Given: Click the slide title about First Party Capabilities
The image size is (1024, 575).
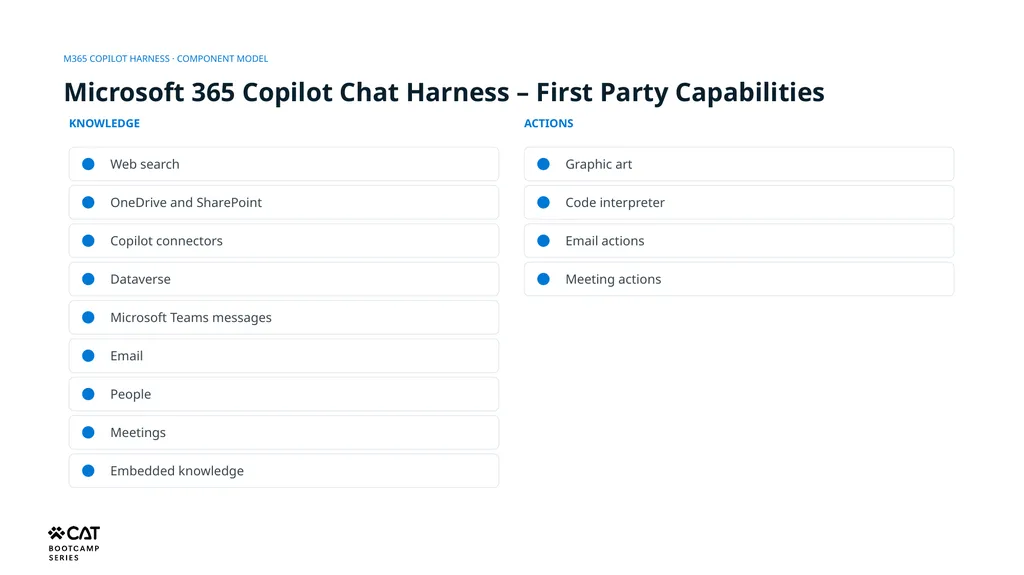Looking at the screenshot, I should pyautogui.click(x=444, y=92).
